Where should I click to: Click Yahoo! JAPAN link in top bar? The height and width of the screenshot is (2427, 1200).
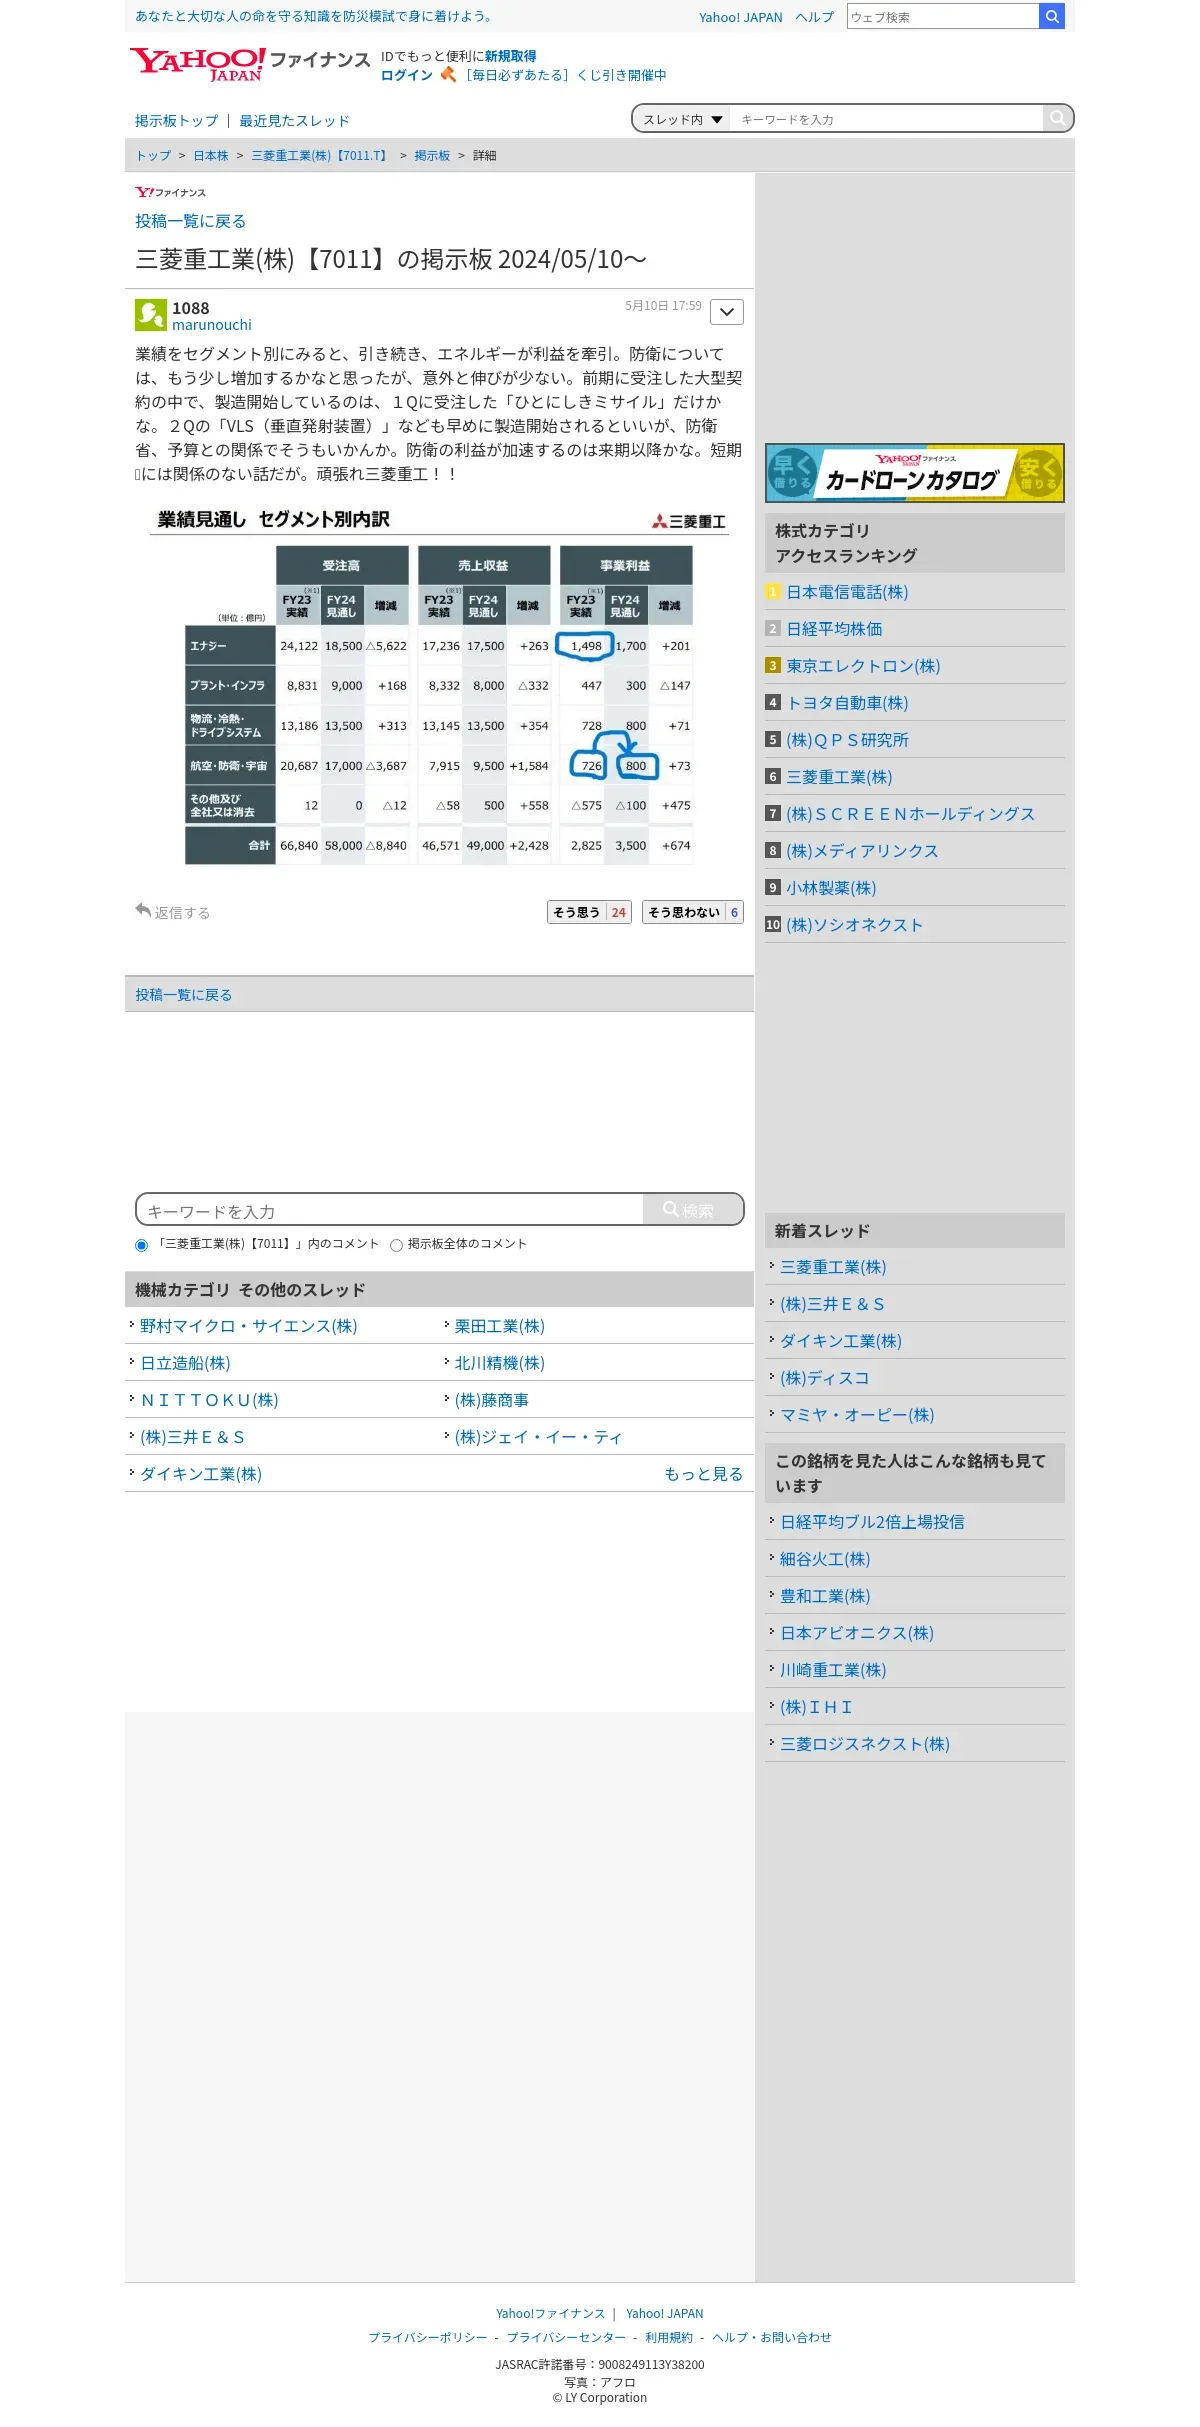tap(740, 17)
